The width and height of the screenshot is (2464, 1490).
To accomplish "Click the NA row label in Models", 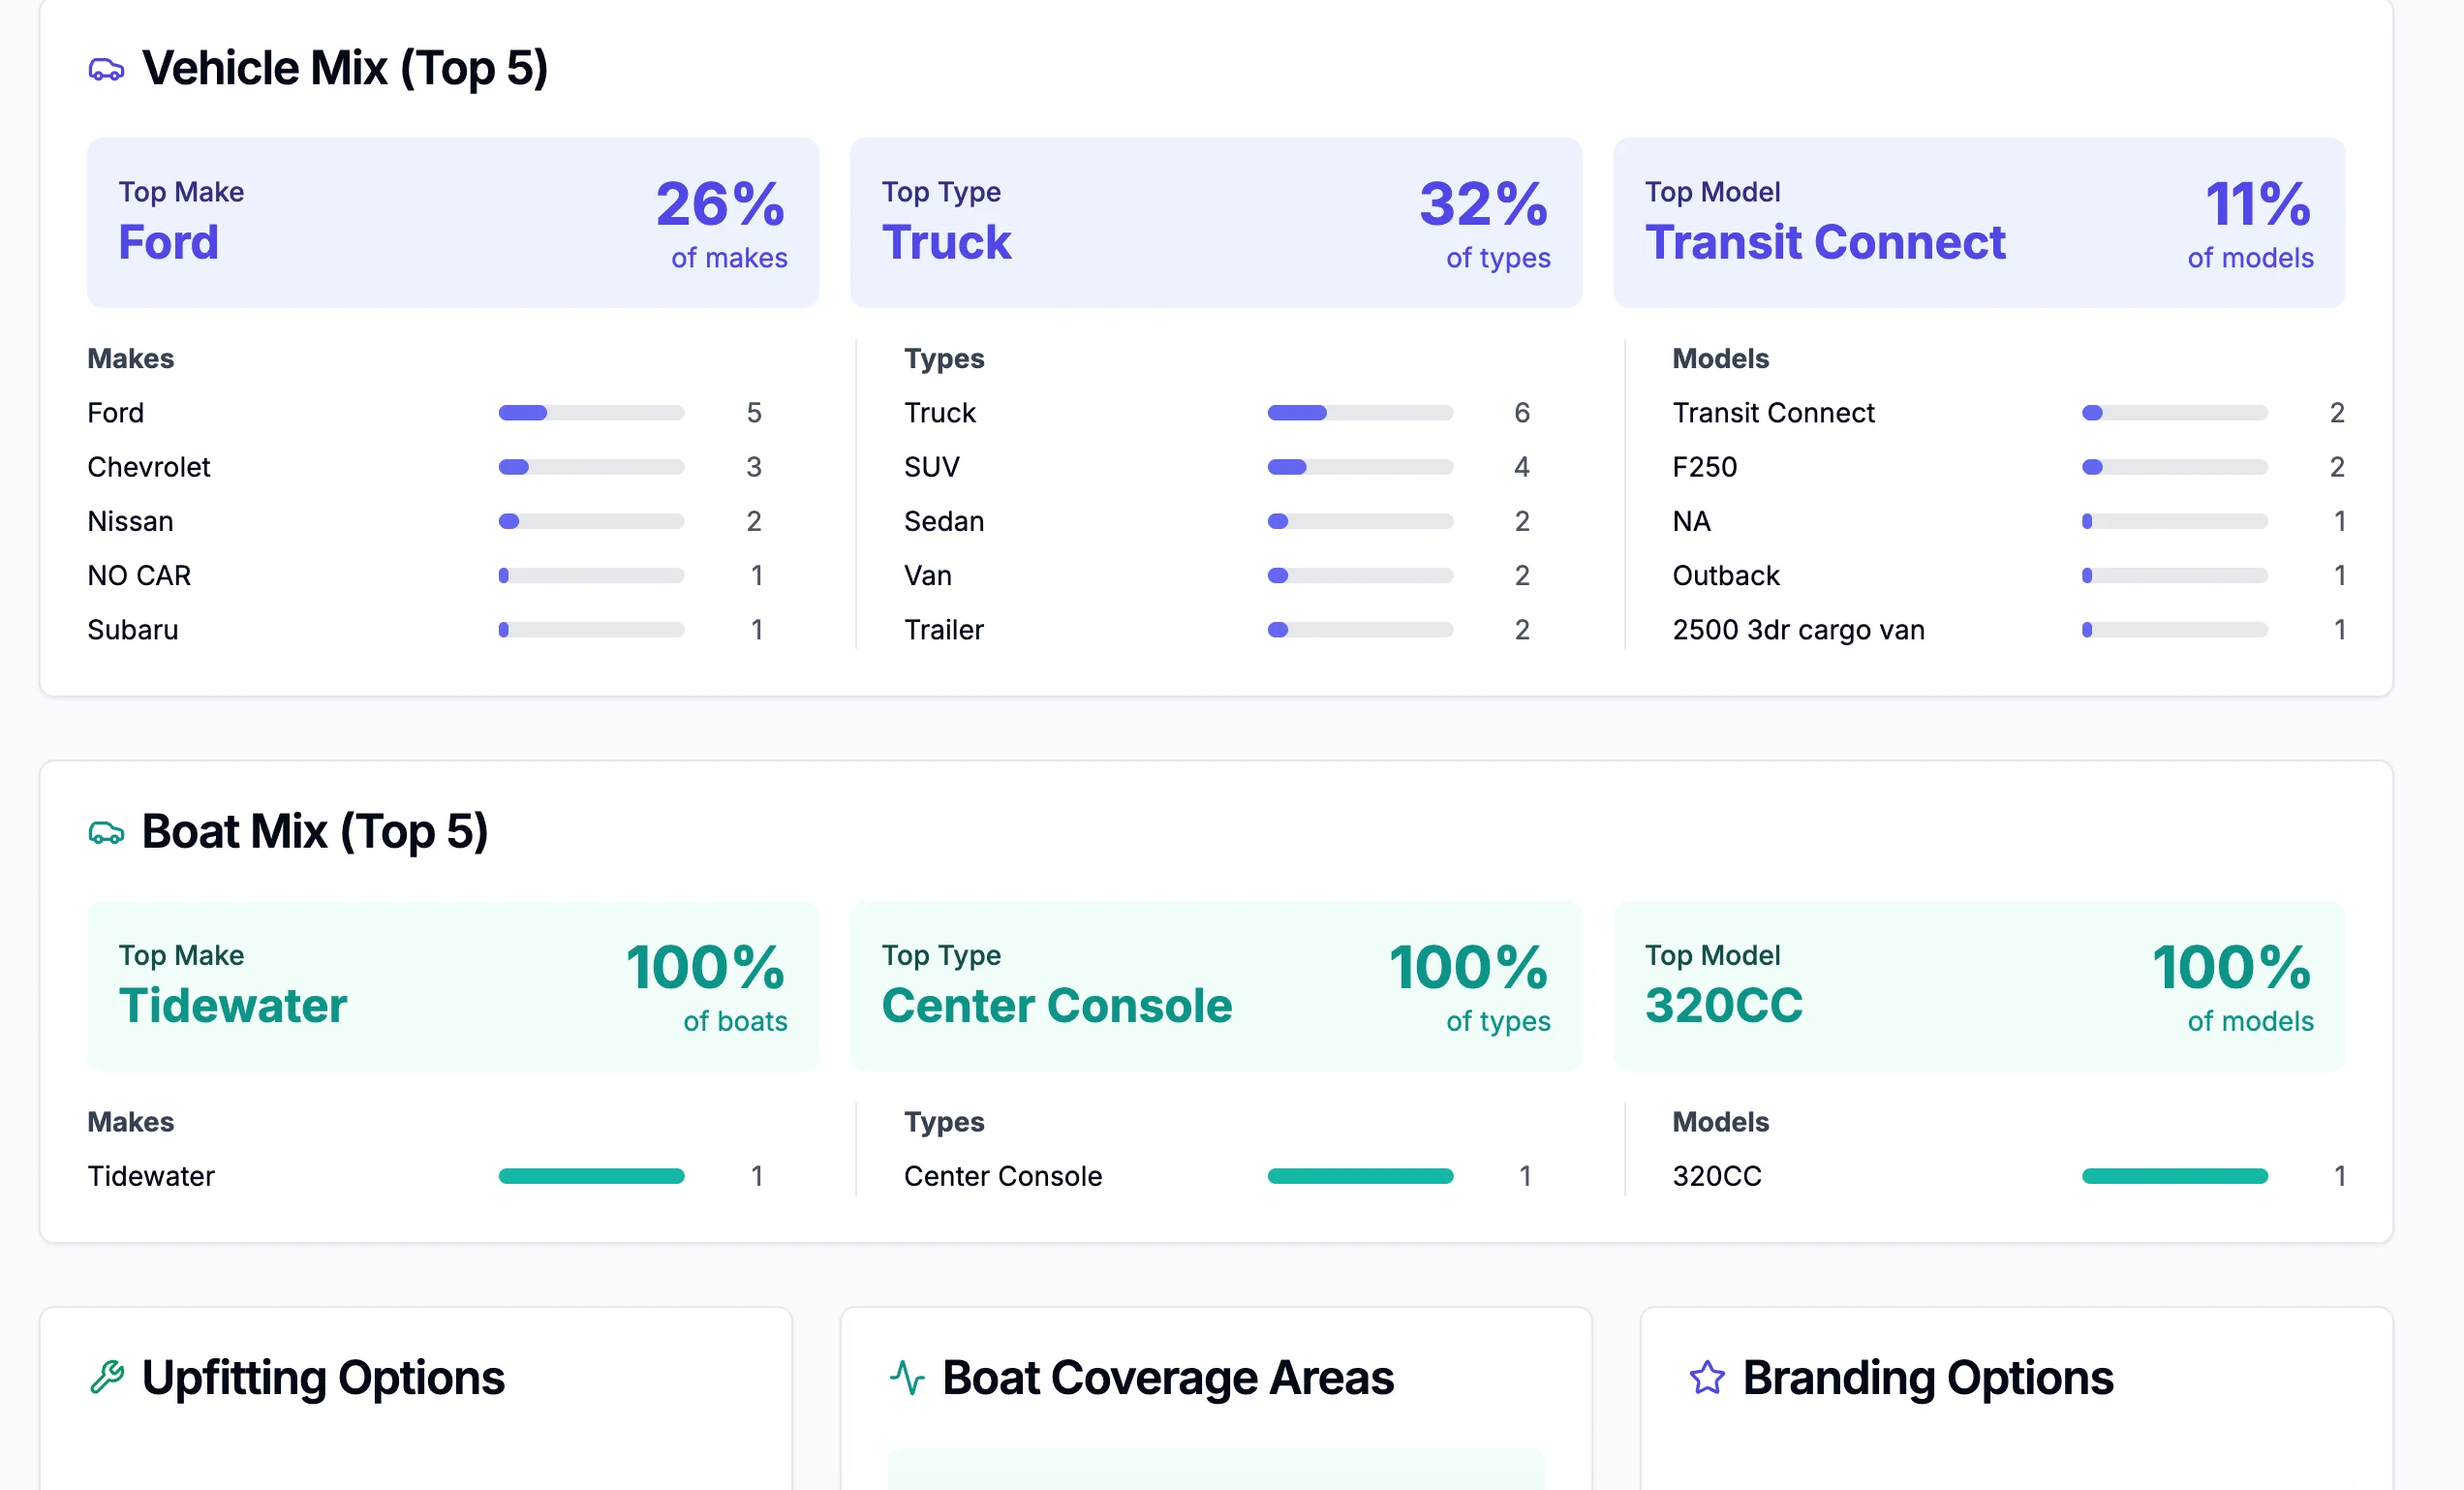I will pyautogui.click(x=1692, y=521).
